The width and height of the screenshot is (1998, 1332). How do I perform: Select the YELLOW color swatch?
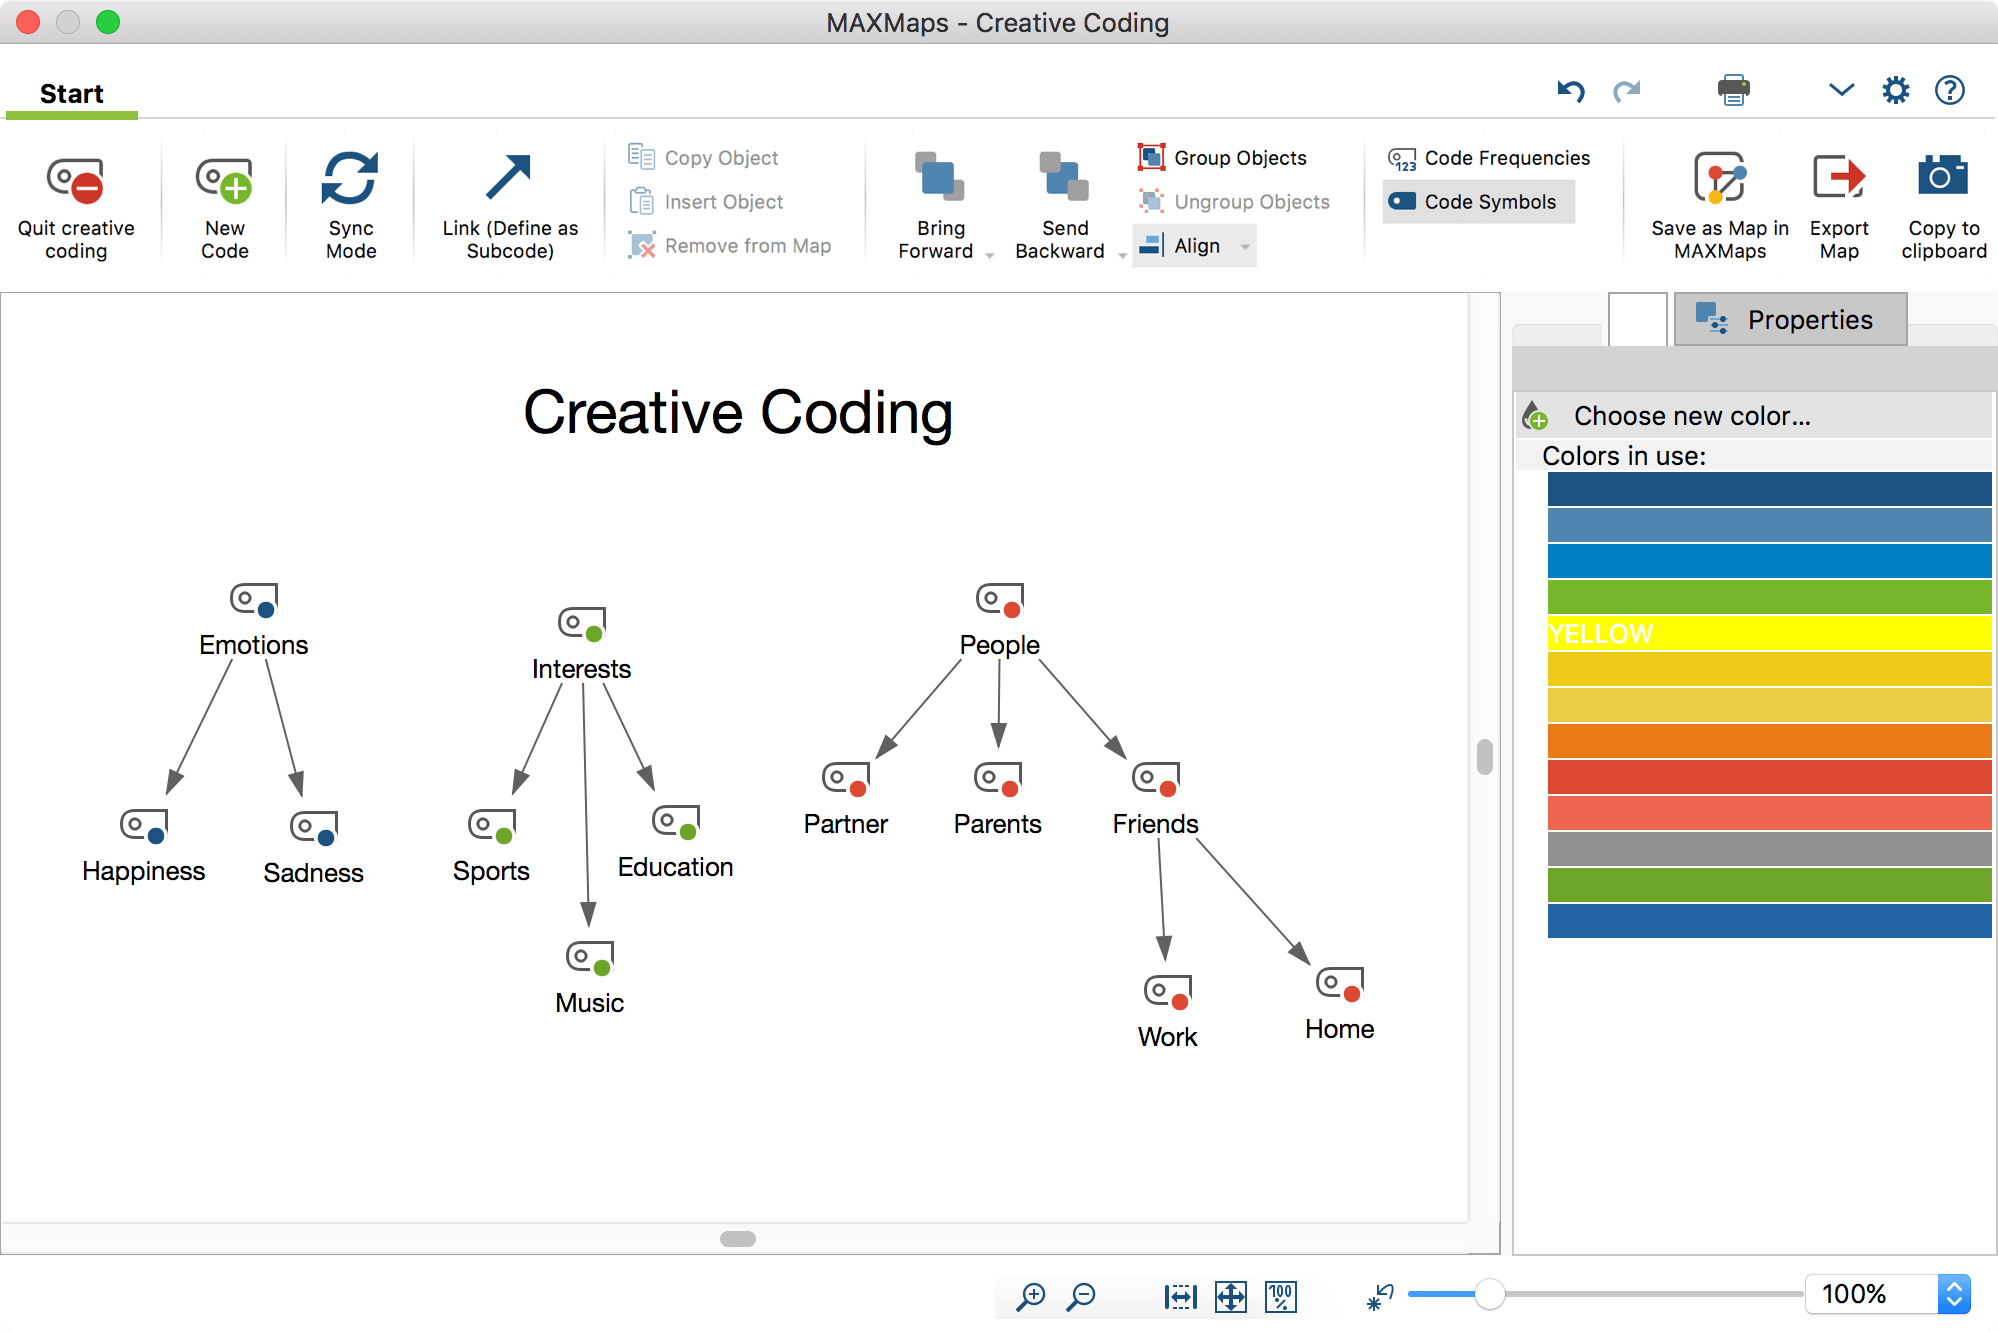(x=1768, y=634)
